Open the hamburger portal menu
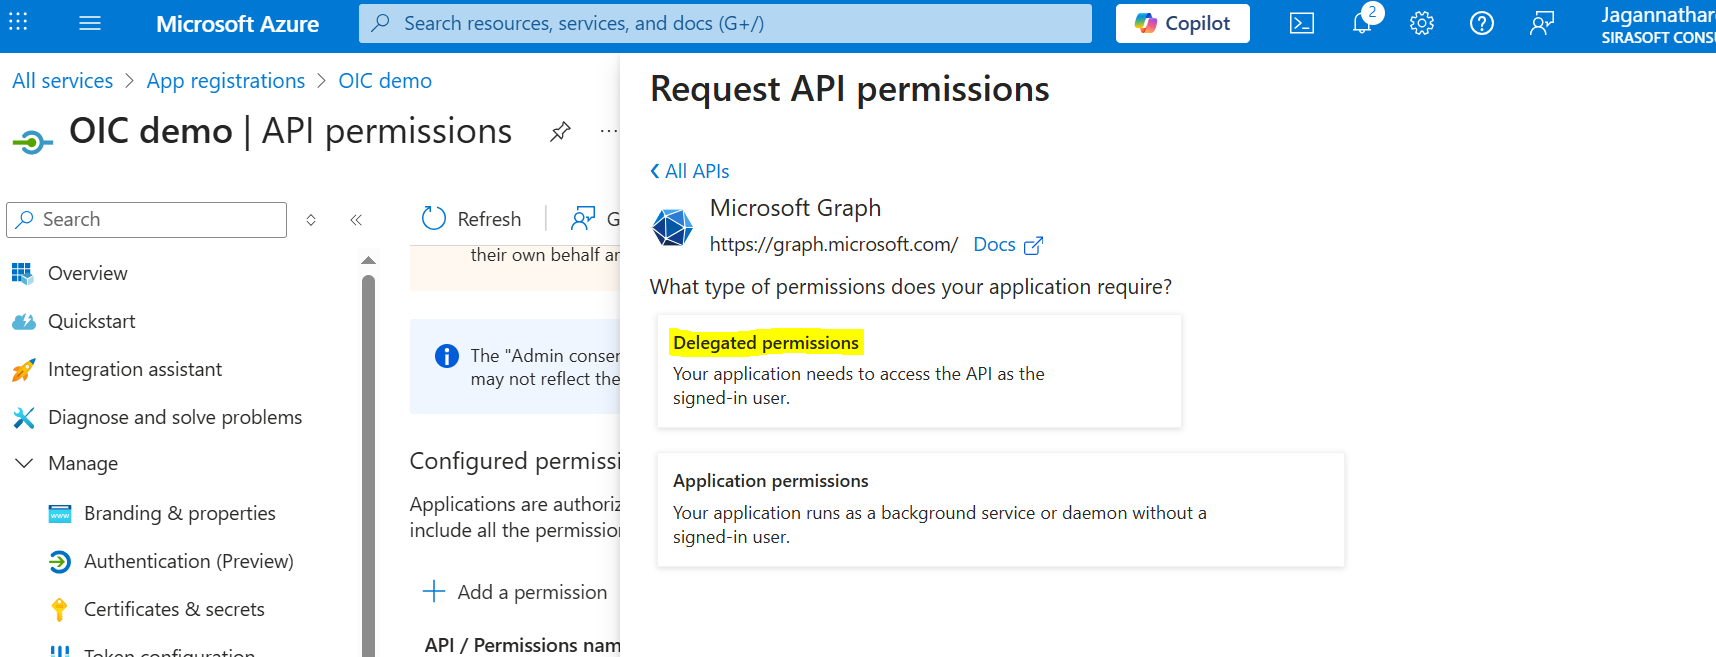Viewport: 1716px width, 657px height. click(90, 23)
